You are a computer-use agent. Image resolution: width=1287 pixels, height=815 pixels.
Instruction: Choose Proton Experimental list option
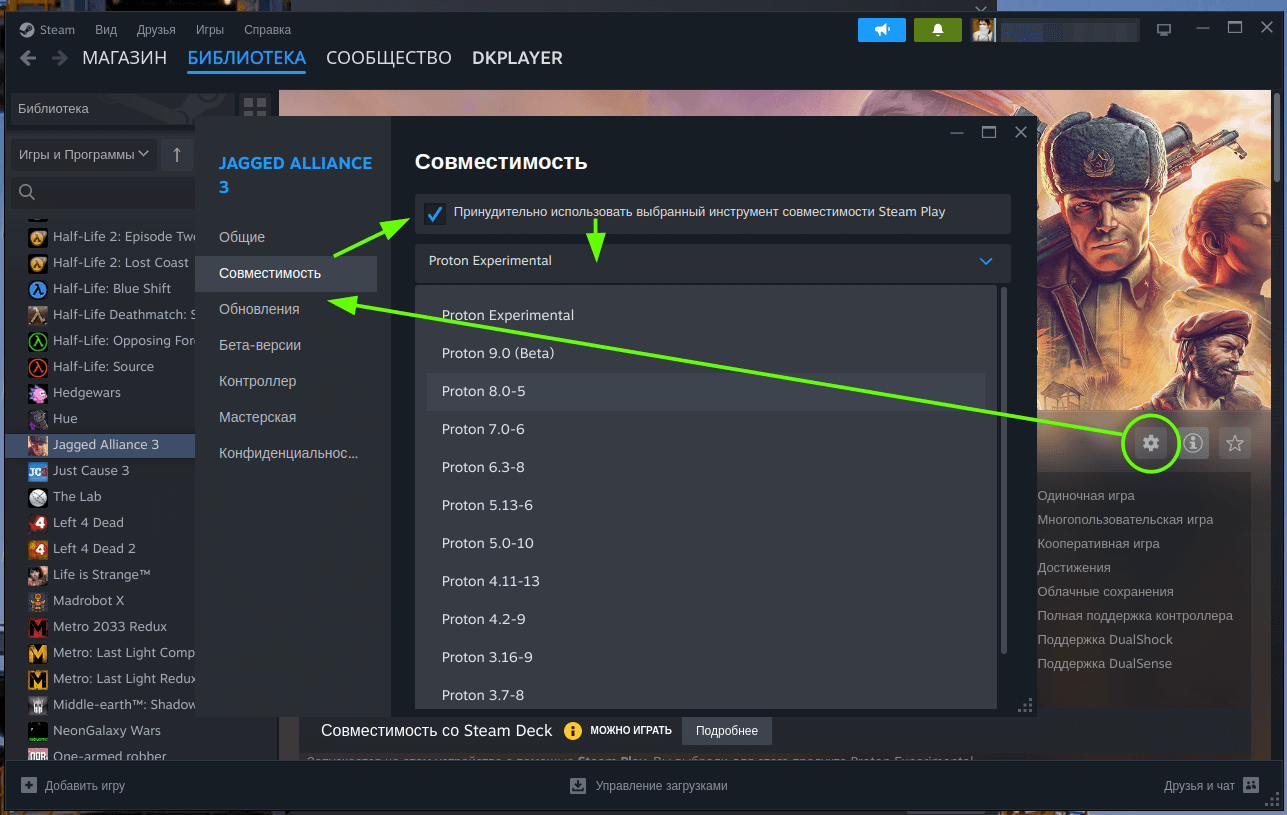[x=706, y=315]
